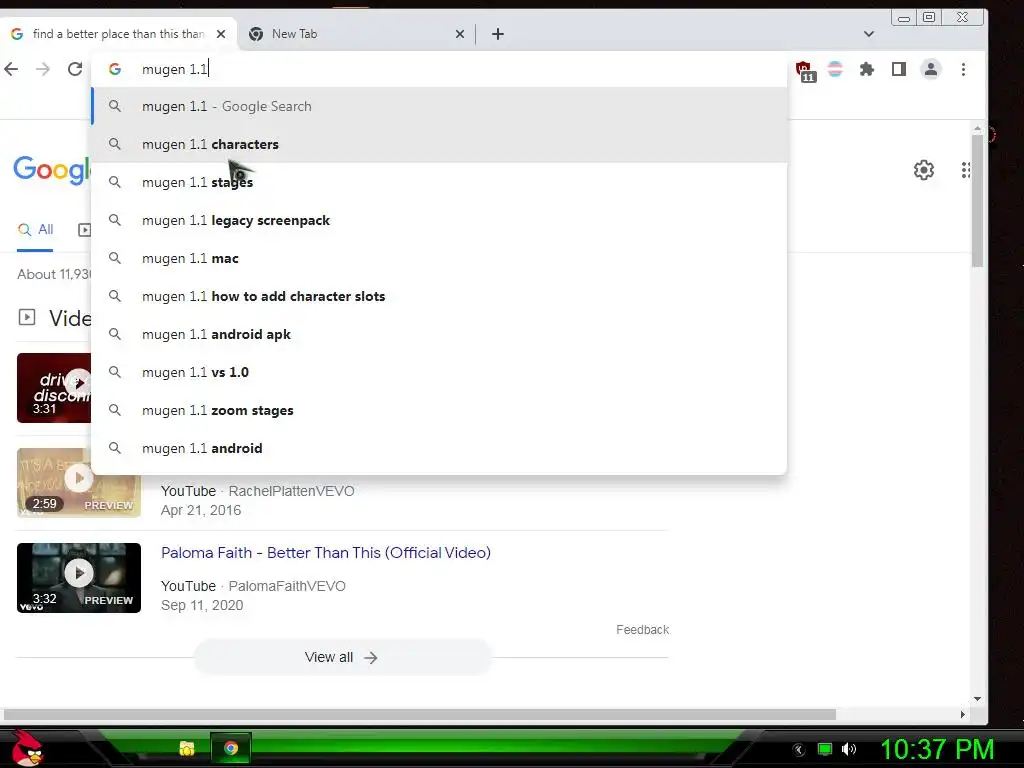
Task: Click the Google logo in the address bar
Action: point(115,69)
